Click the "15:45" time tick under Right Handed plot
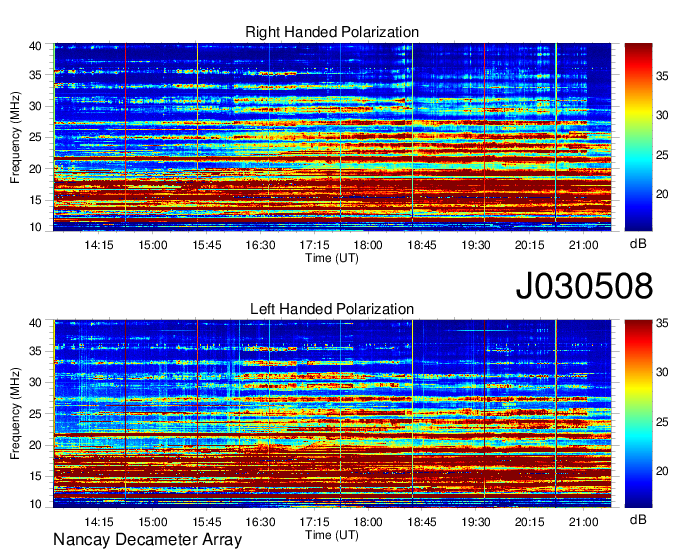680x552 pixels. [x=206, y=245]
